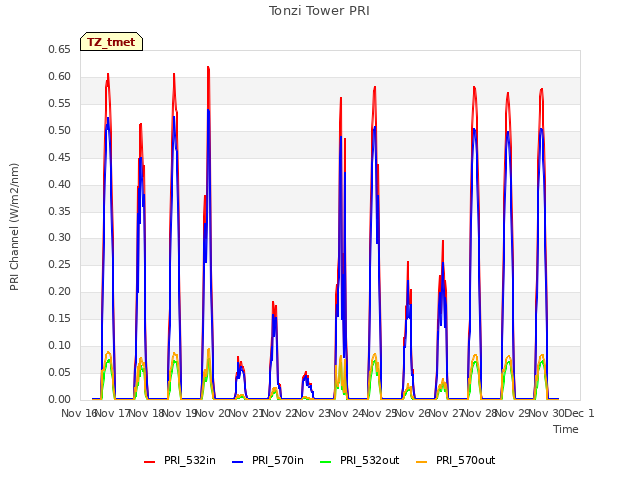Click the 0.05 y-axis tick value
The image size is (640, 480).
pos(60,372)
